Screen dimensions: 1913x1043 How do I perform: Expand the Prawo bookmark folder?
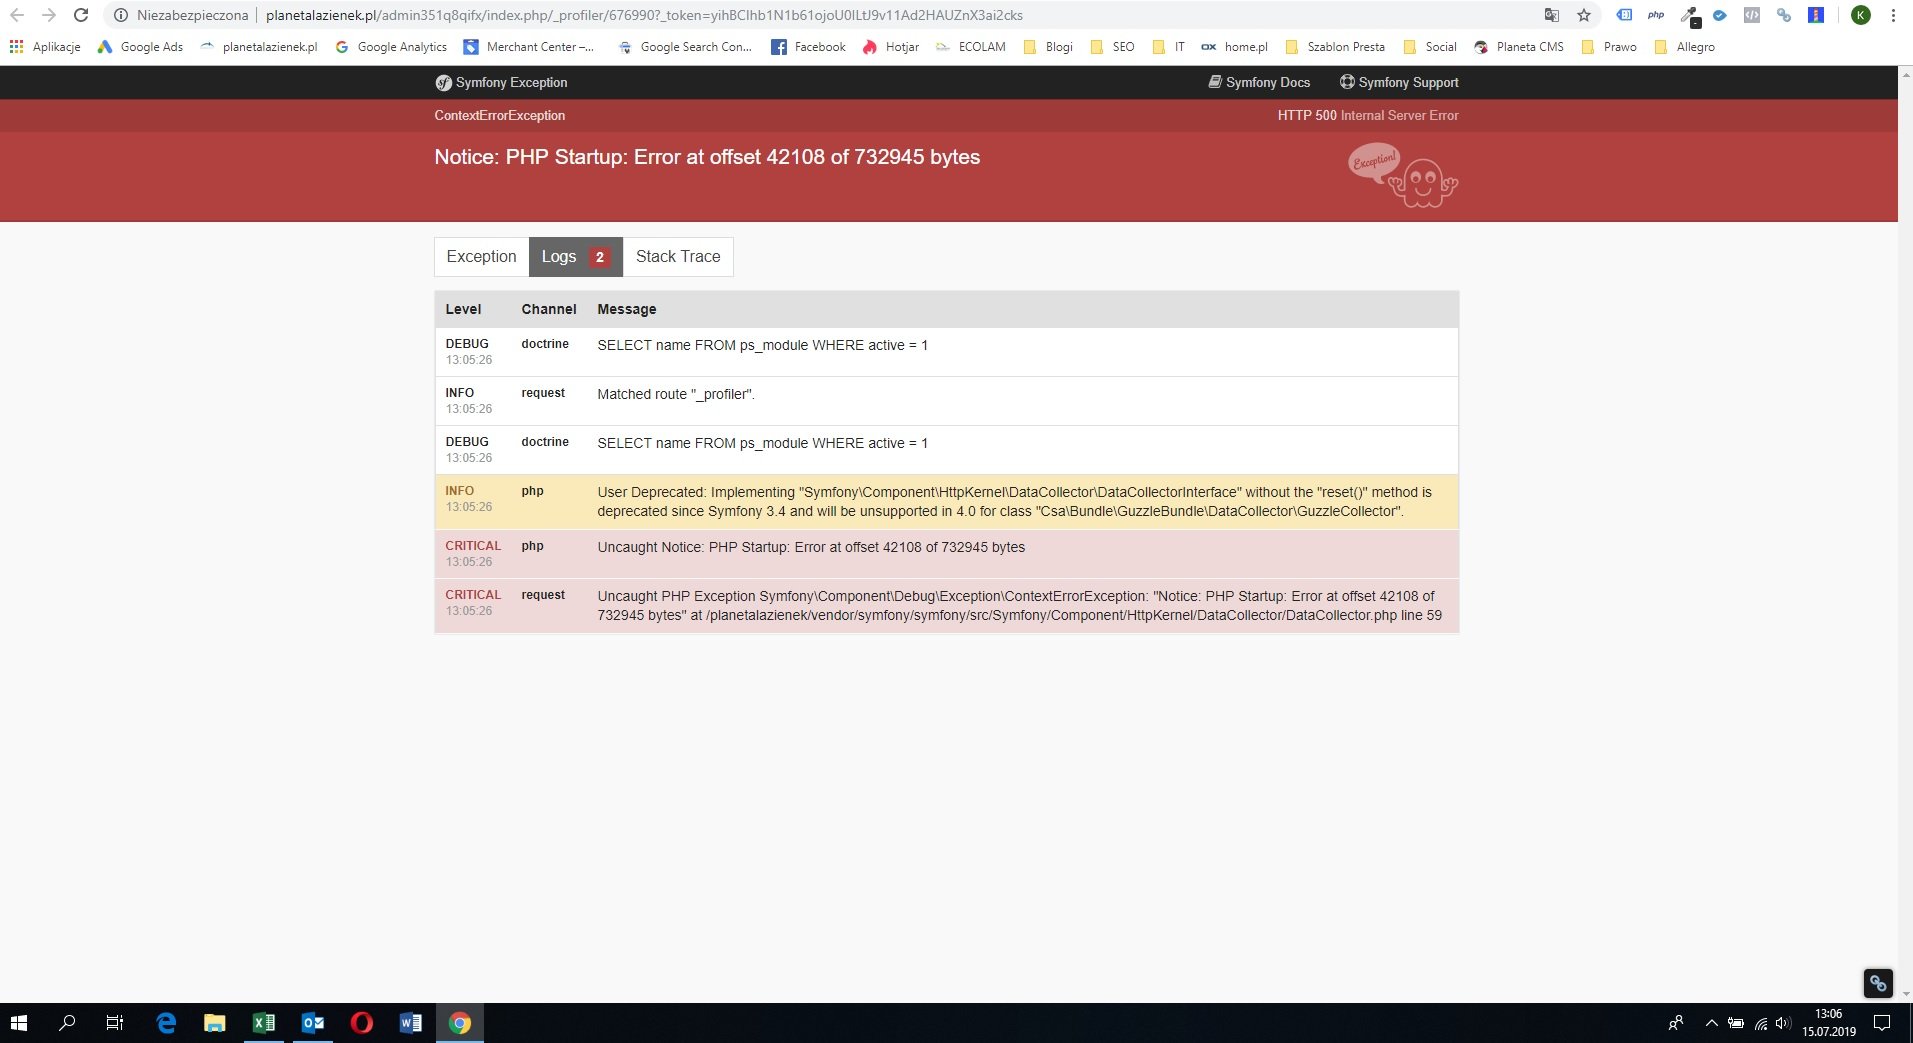[1609, 47]
